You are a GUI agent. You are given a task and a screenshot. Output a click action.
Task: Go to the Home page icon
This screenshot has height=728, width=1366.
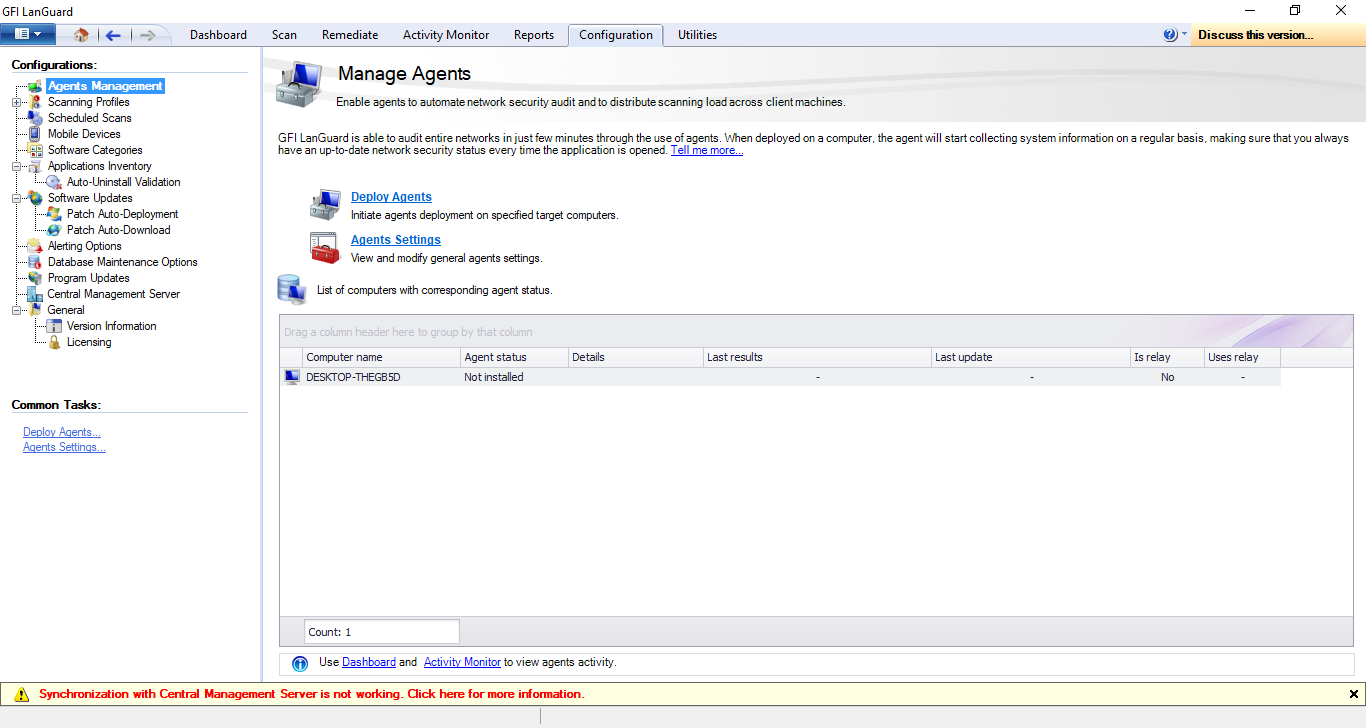pos(81,35)
